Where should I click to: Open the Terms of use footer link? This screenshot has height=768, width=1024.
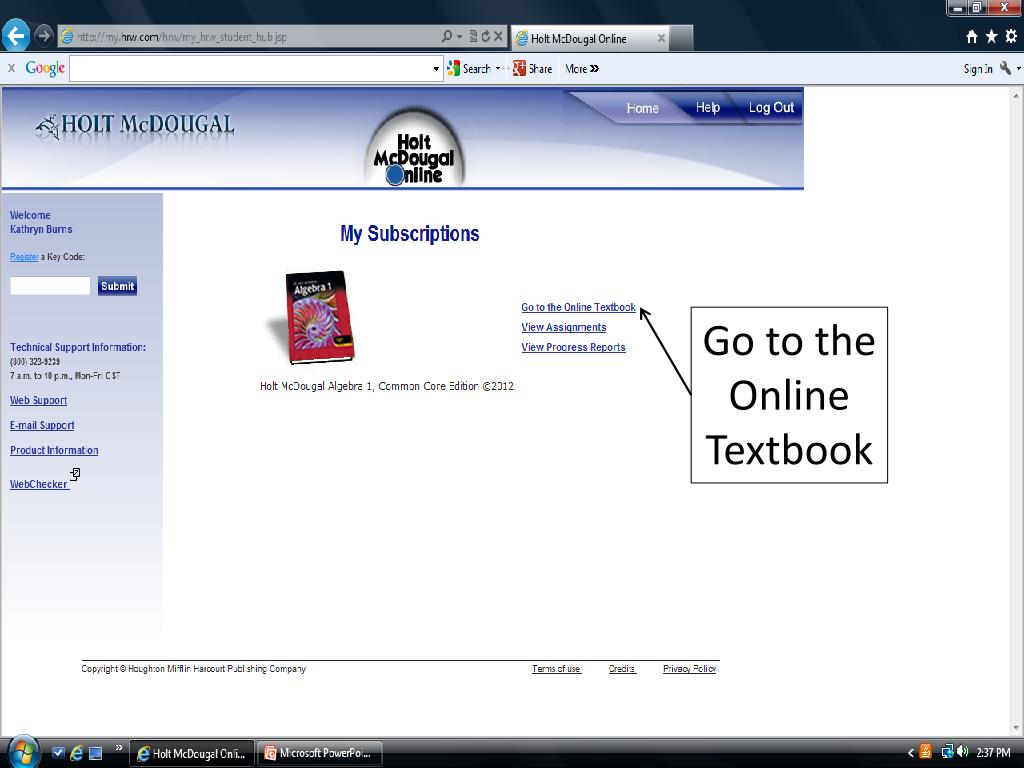pos(556,669)
